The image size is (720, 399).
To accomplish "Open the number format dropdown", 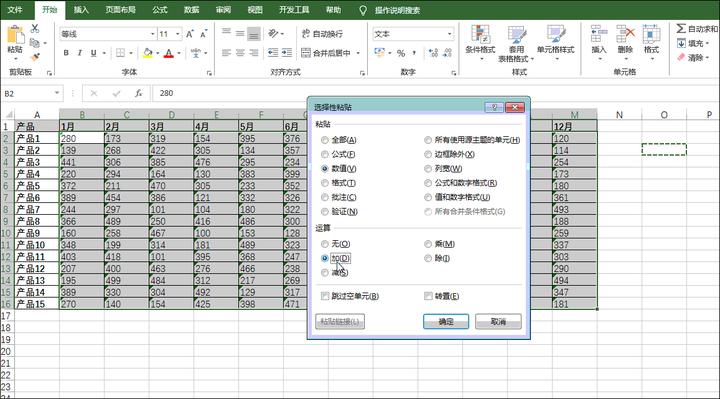I will (449, 34).
